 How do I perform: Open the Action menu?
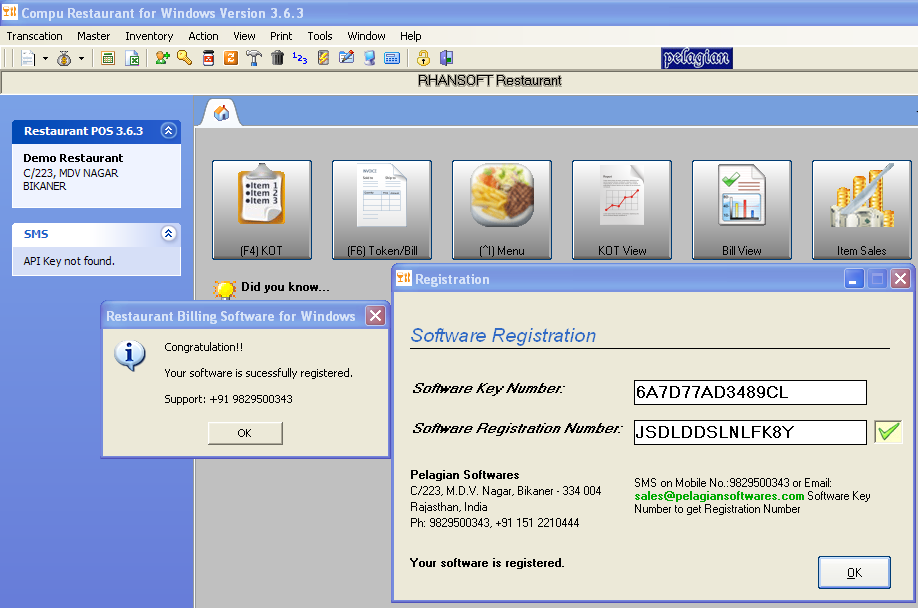click(x=203, y=36)
